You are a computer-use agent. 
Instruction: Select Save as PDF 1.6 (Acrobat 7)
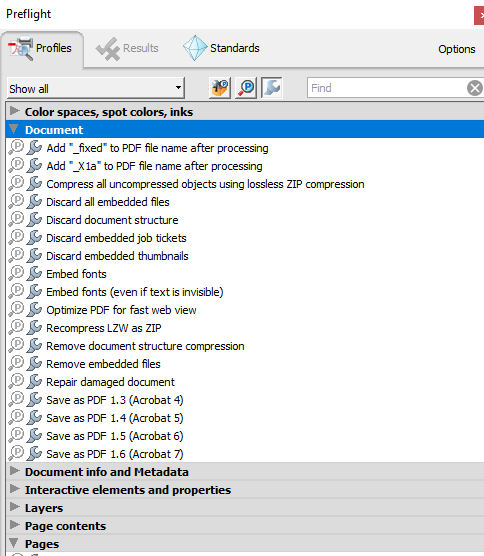tap(115, 454)
